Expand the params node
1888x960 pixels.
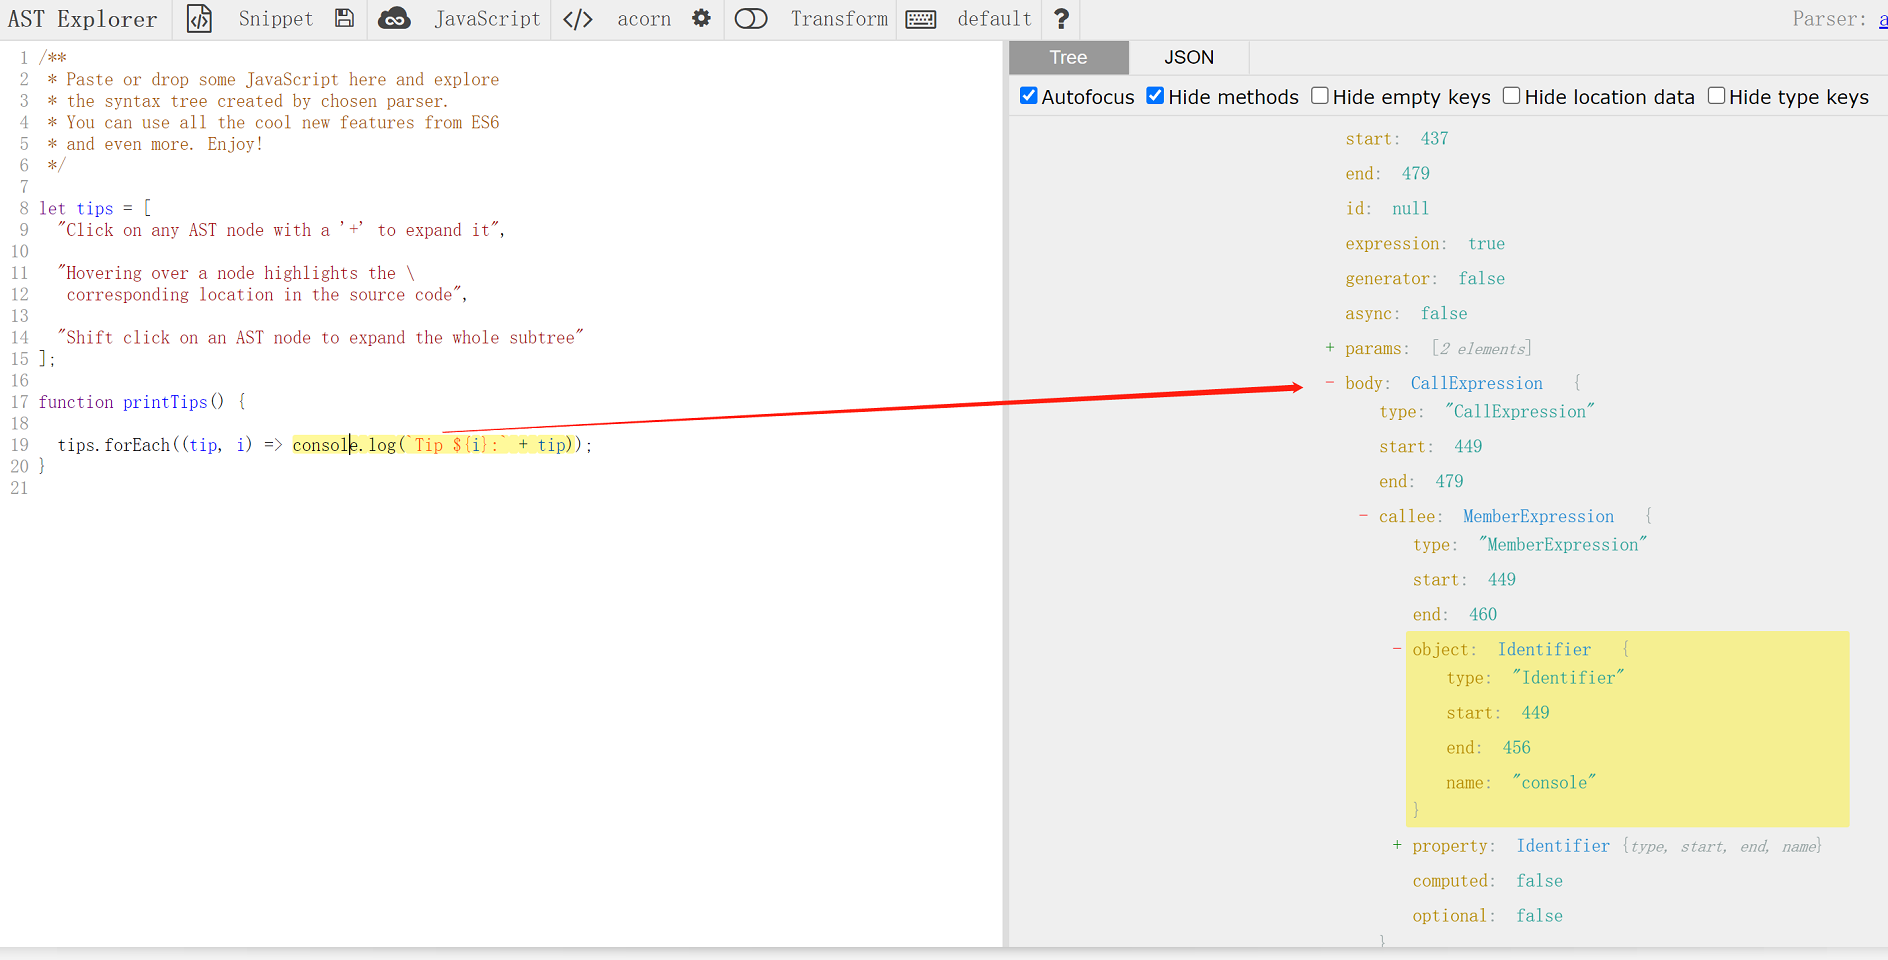[1330, 348]
